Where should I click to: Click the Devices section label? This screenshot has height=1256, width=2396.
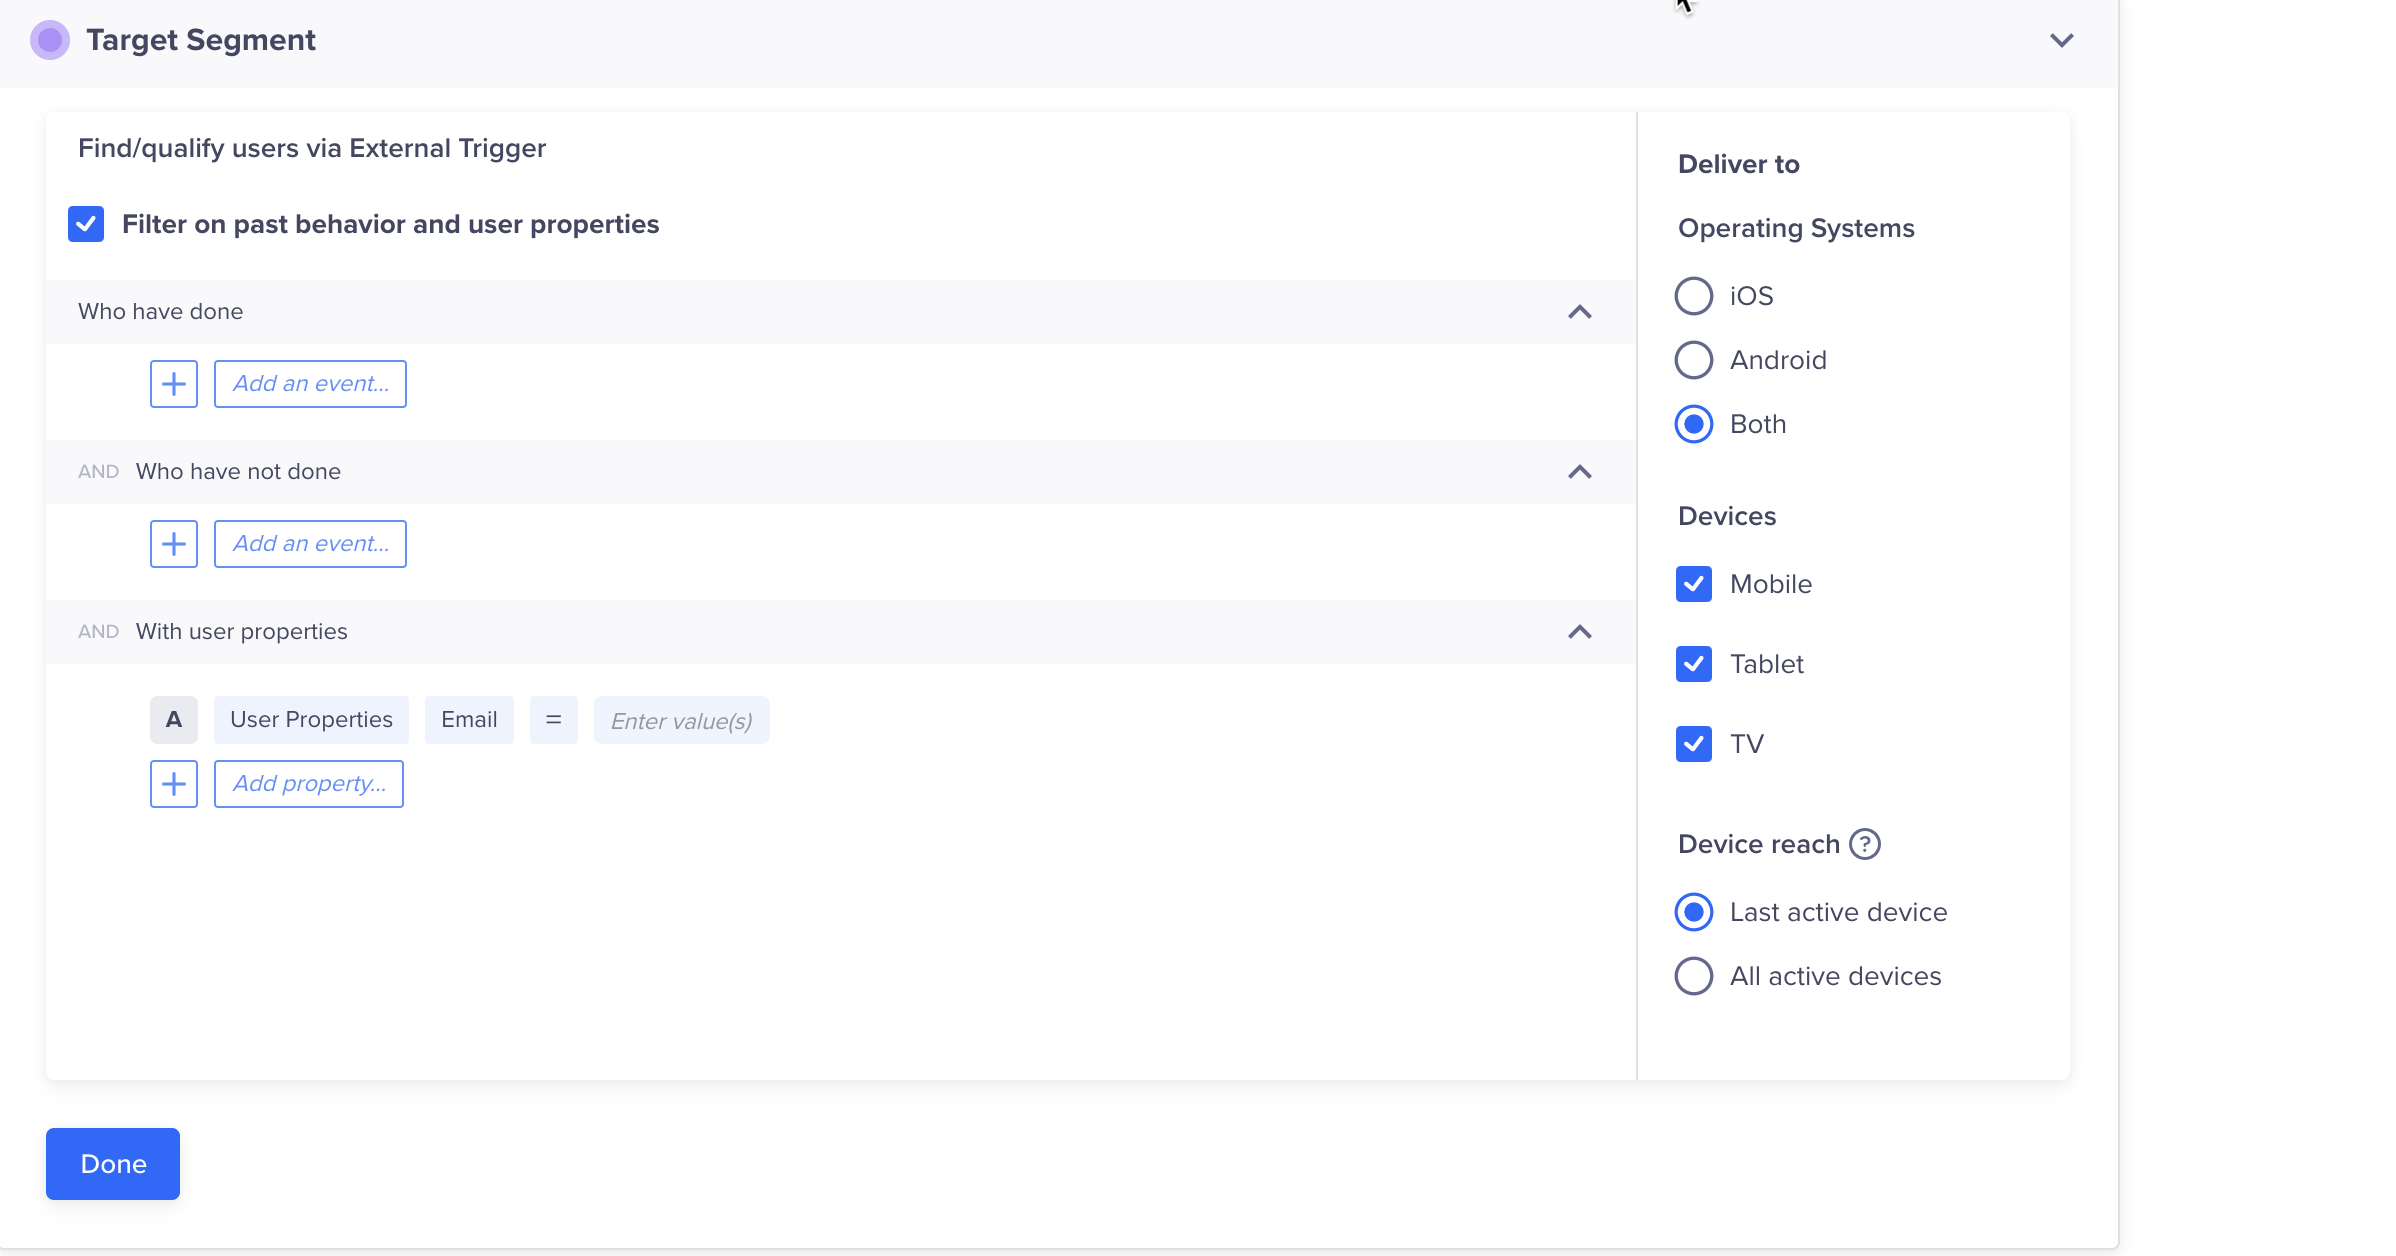coord(1727,516)
